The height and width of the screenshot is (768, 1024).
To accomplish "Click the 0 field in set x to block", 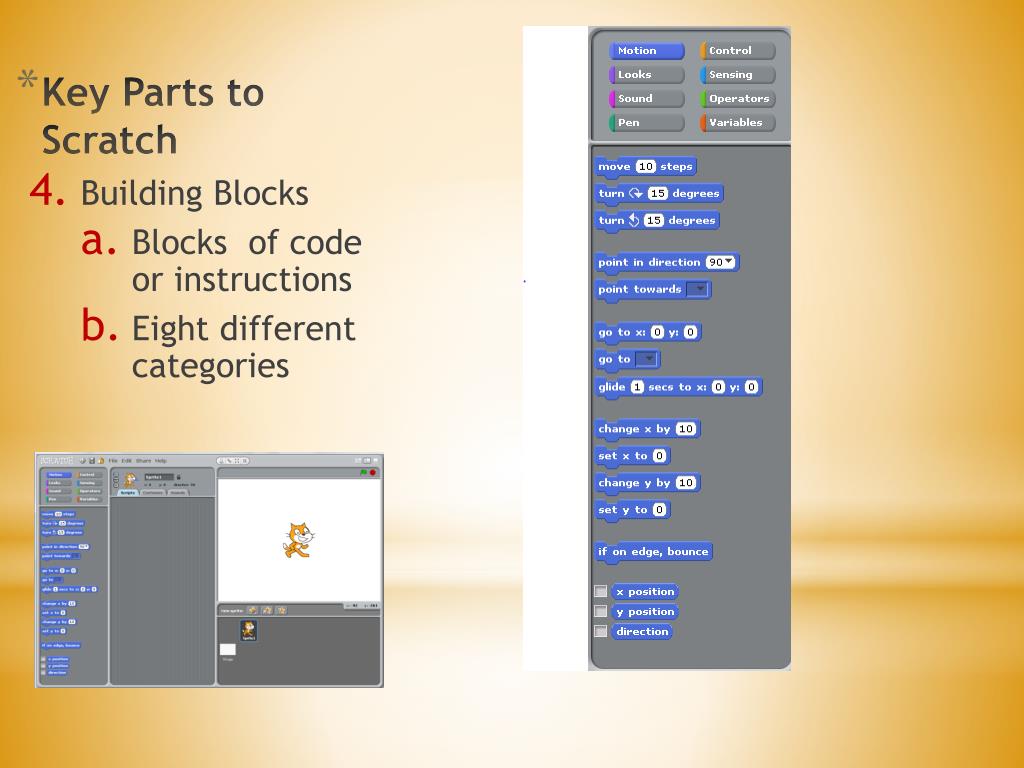I will [x=659, y=456].
